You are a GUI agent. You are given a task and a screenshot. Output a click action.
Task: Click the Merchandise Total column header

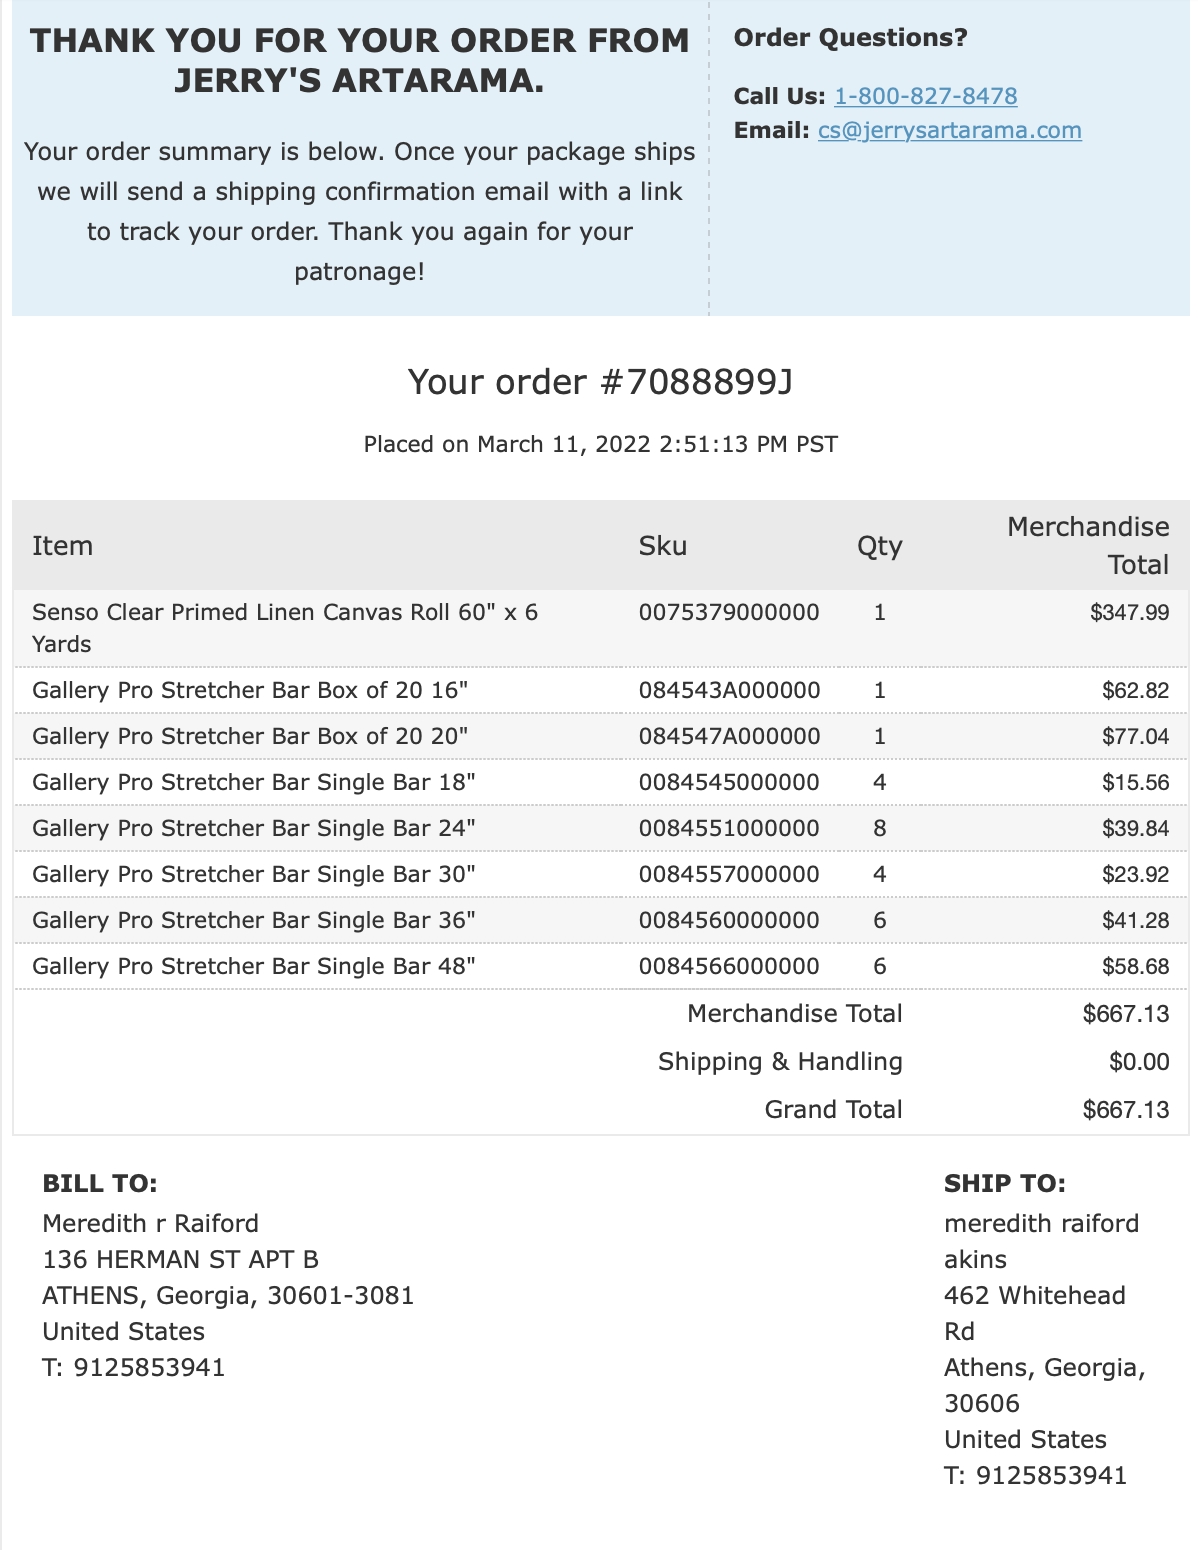(1088, 546)
